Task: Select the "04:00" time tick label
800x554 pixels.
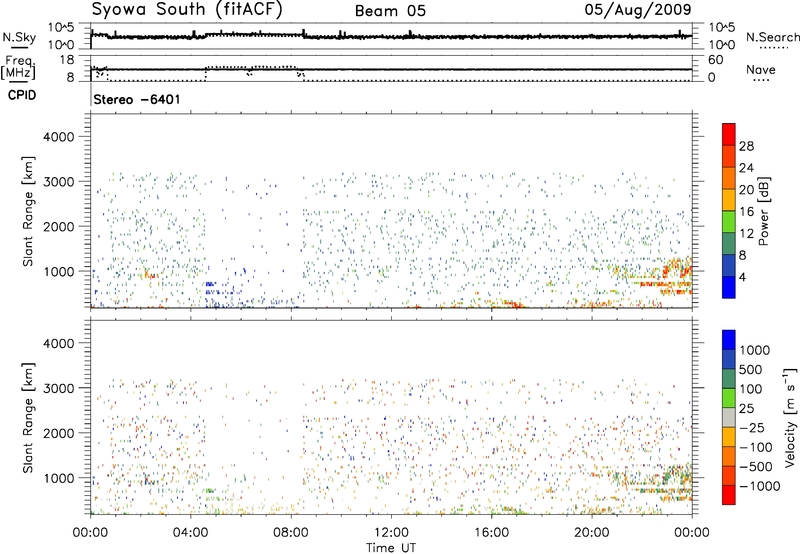Action: click(x=190, y=533)
